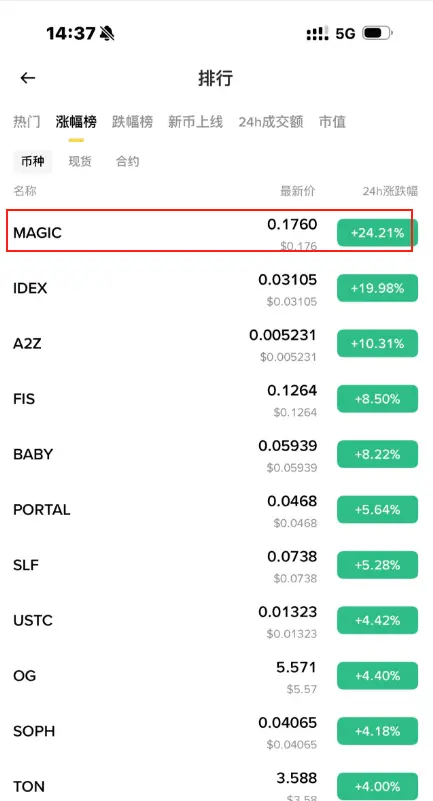Sort by 最新价 column header

(298, 192)
